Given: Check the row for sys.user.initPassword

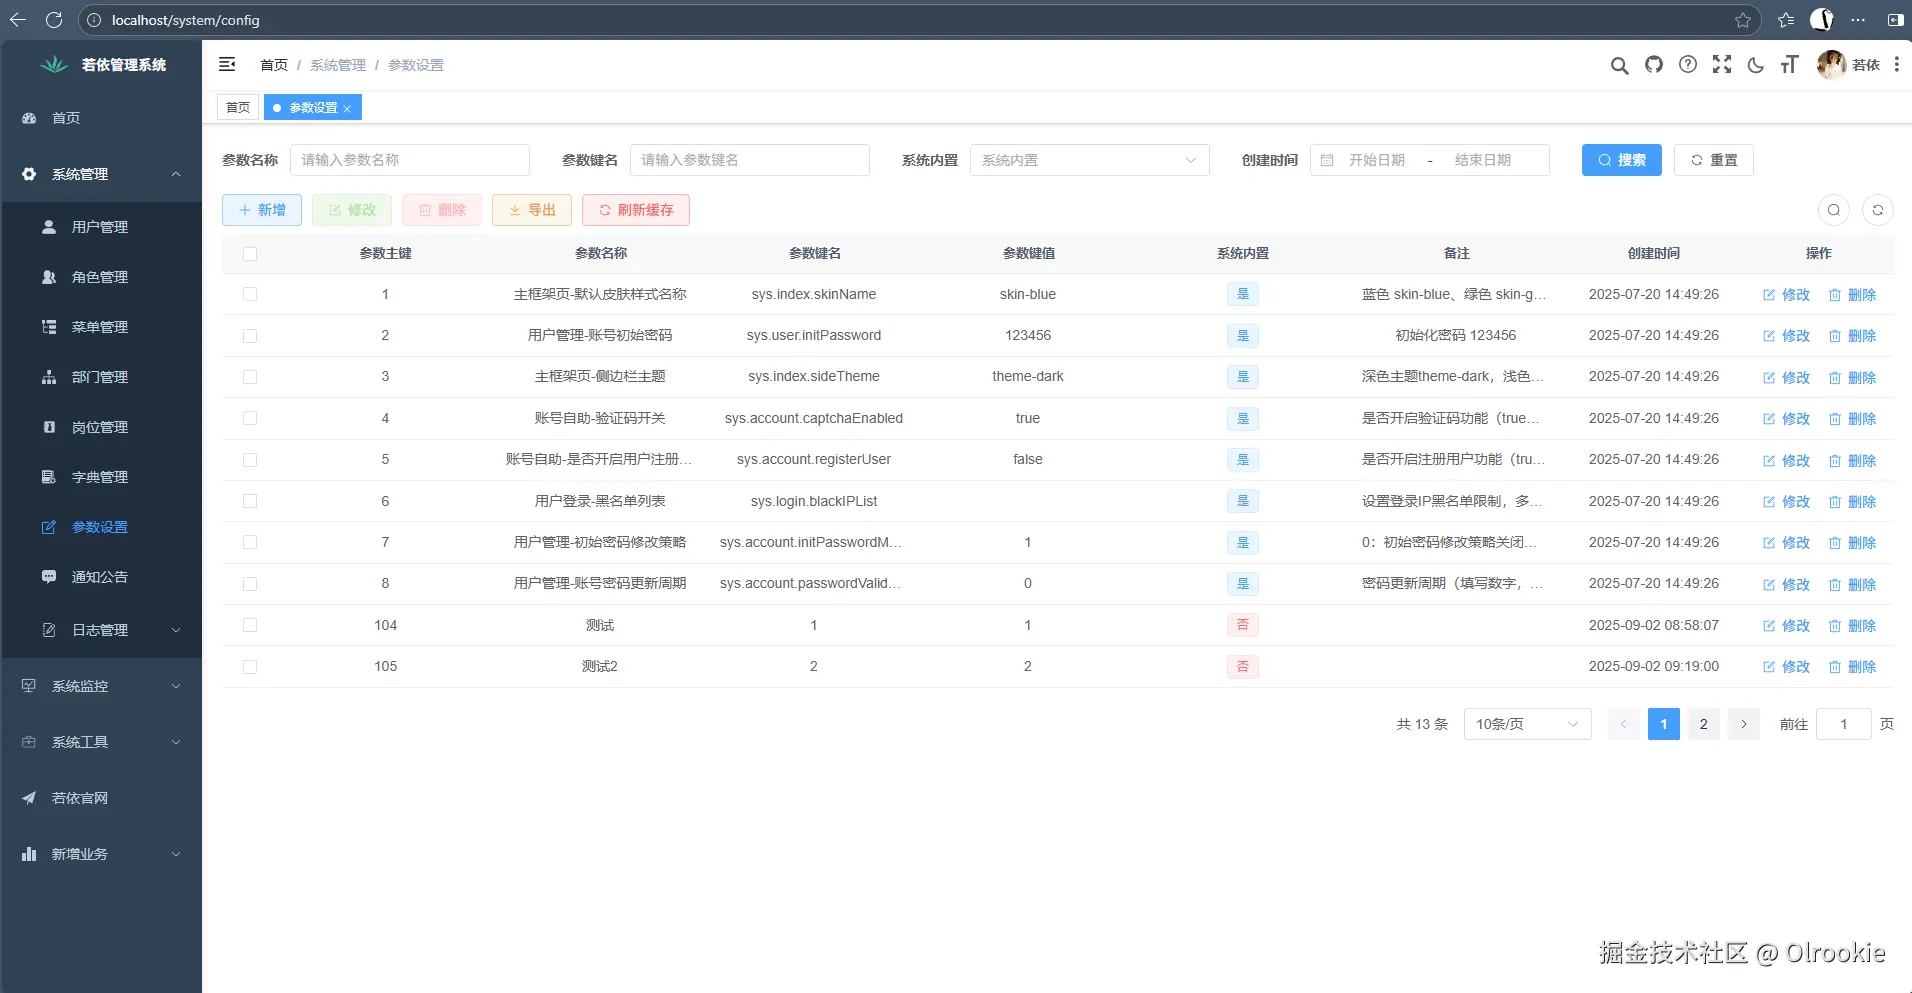Looking at the screenshot, I should 250,336.
